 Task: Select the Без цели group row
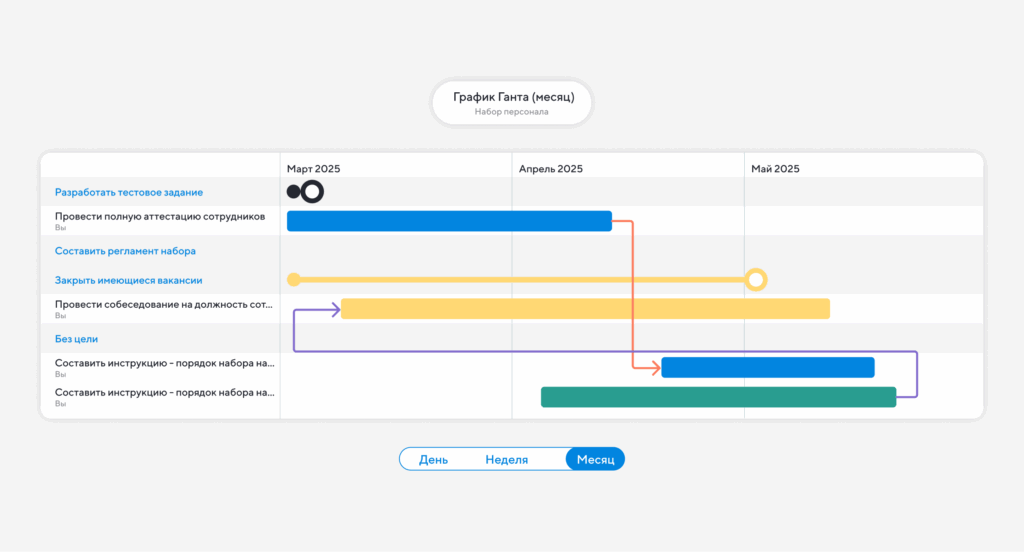click(x=76, y=339)
